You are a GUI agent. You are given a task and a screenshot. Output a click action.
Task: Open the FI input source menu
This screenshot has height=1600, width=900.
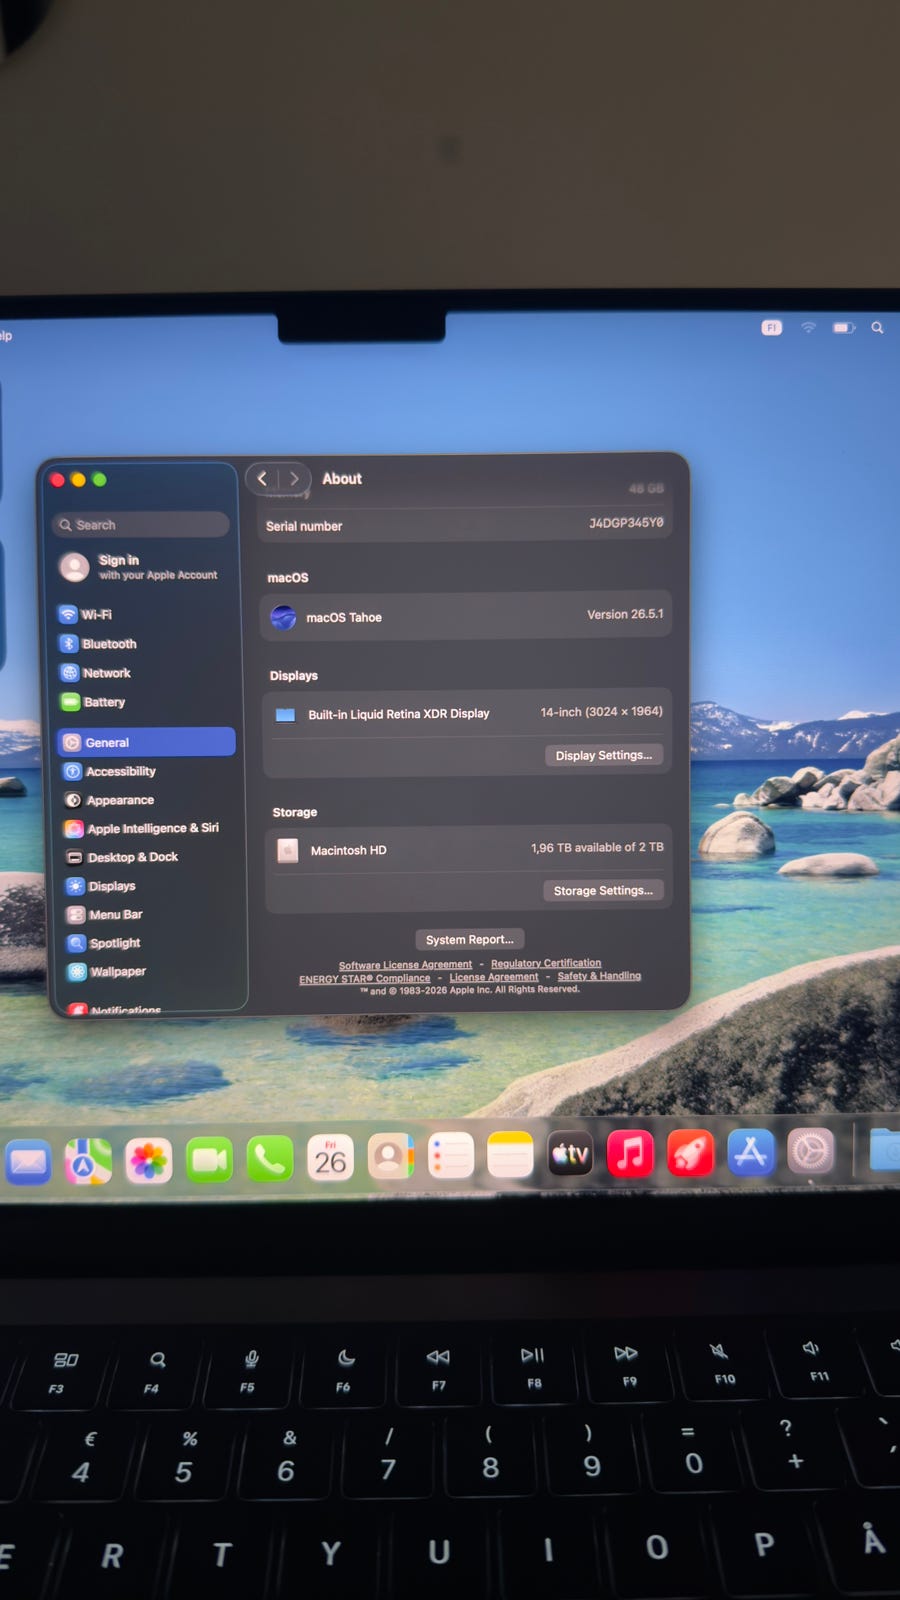(771, 327)
